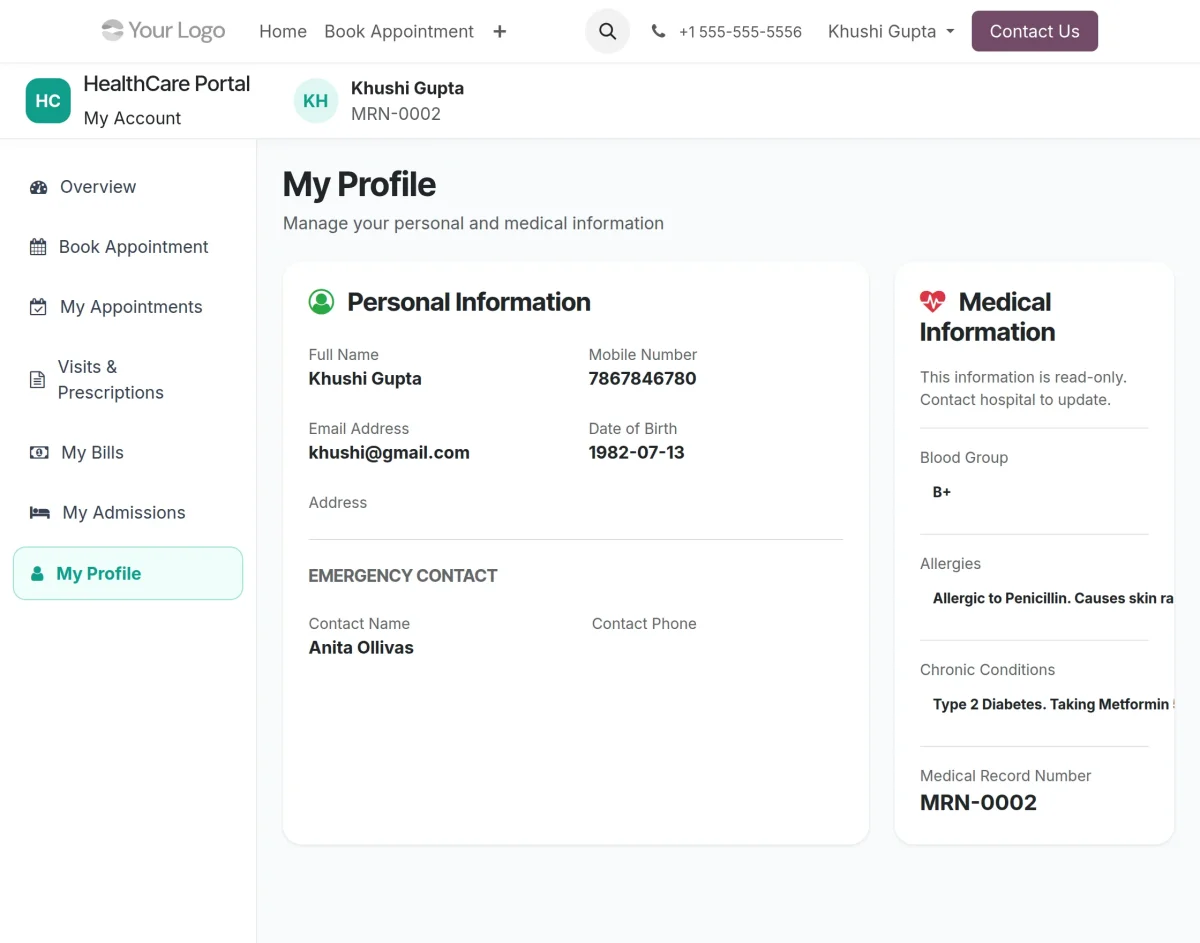Click the Type 2 Diabetes chronic condition text
This screenshot has width=1200, height=943.
1053,704
